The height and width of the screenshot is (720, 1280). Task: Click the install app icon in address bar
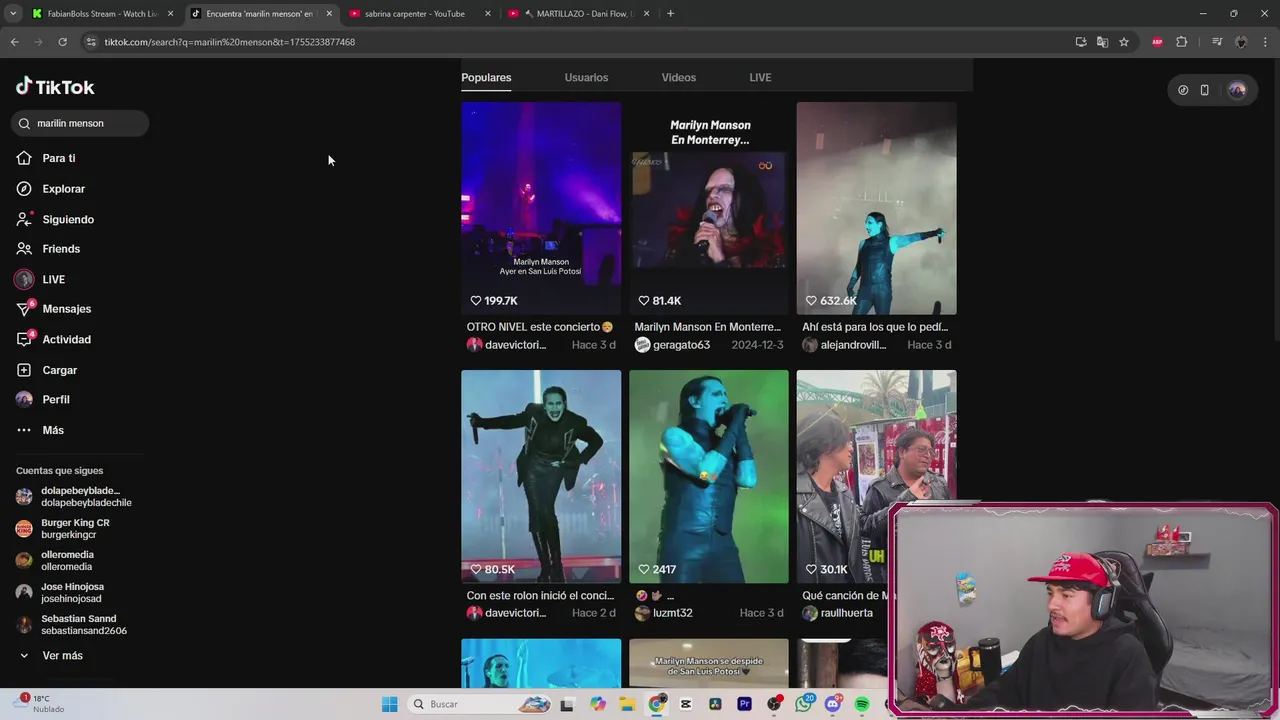[1081, 42]
